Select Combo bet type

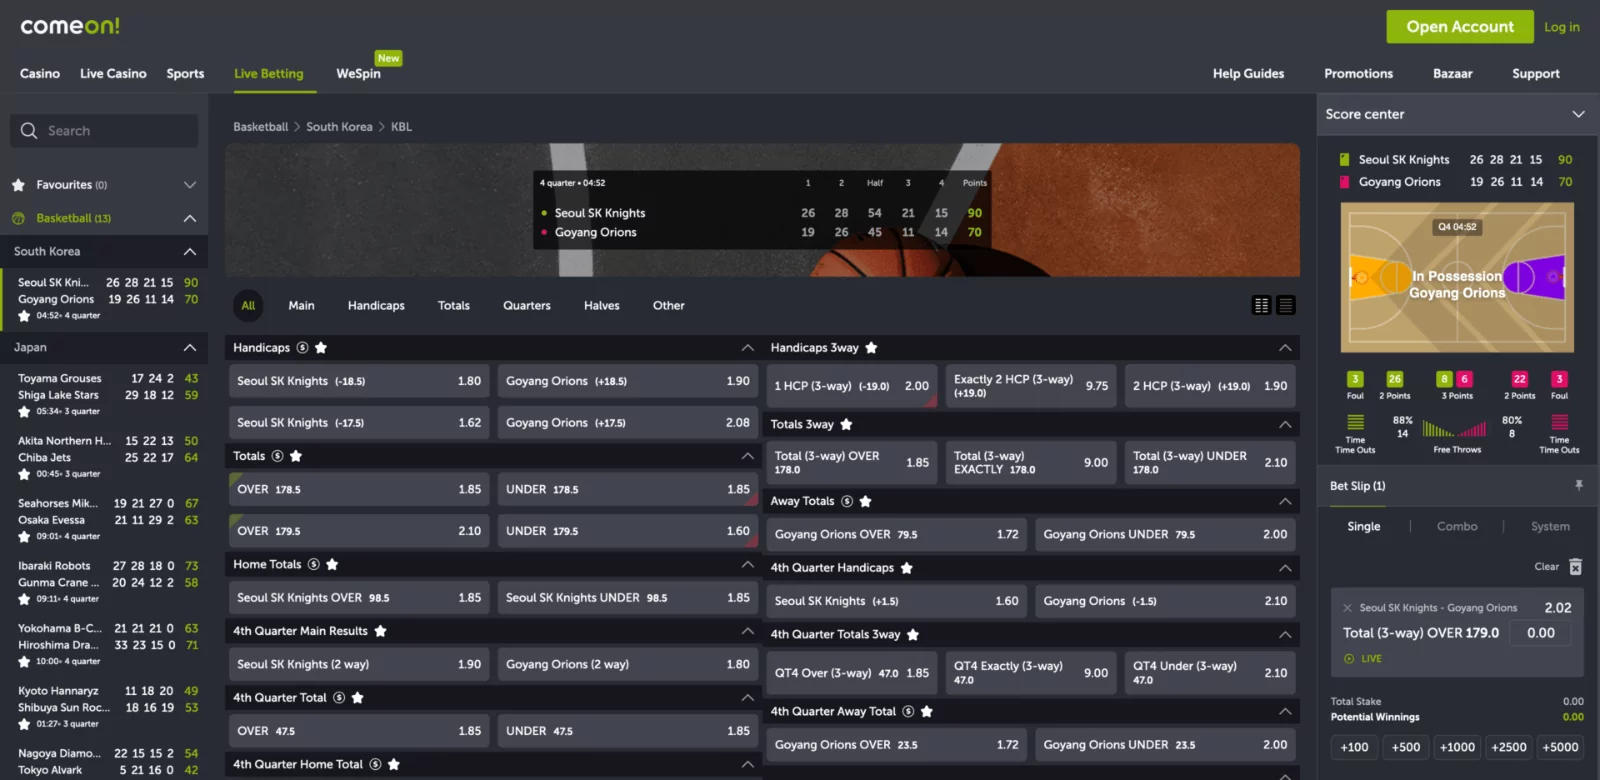(1457, 527)
